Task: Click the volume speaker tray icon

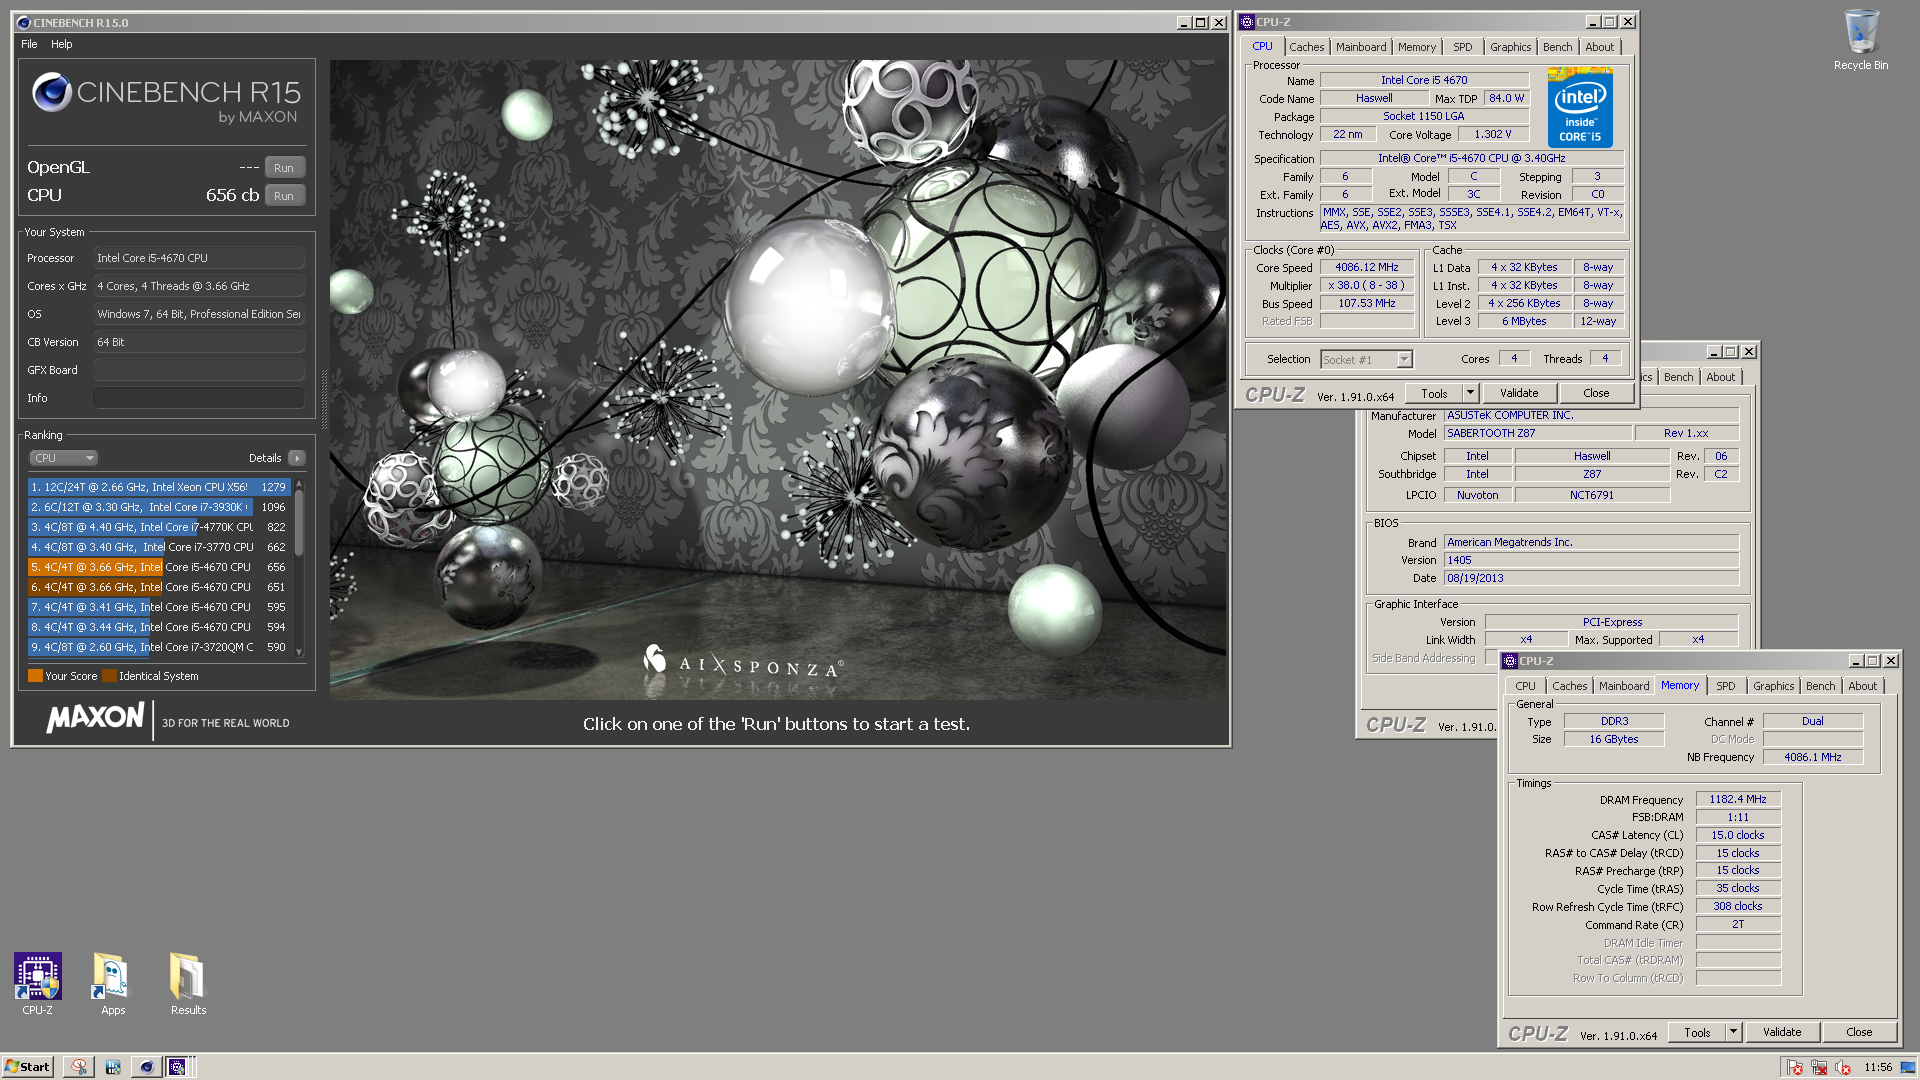Action: click(x=1842, y=1067)
